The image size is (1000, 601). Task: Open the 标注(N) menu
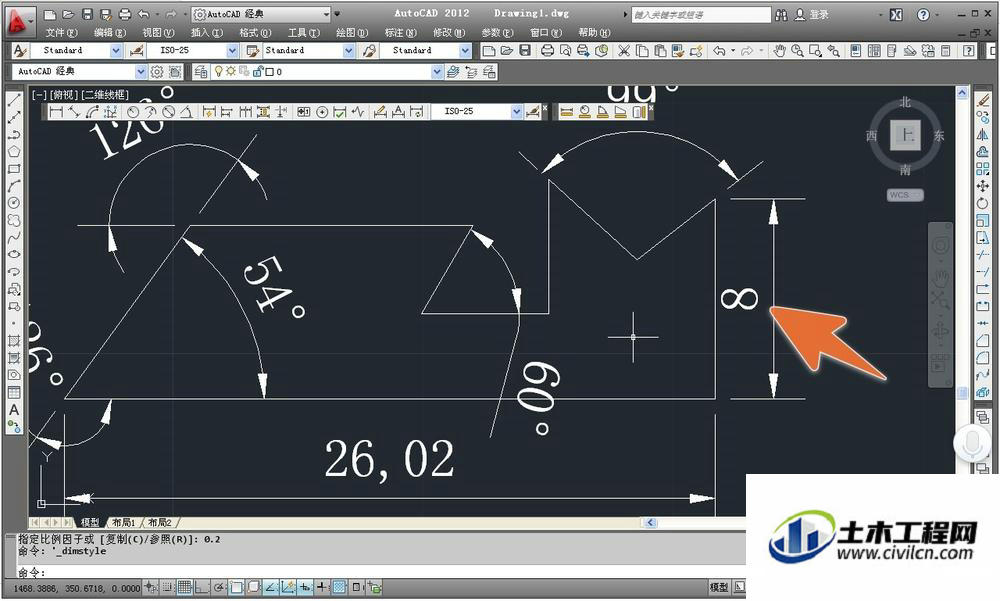[401, 33]
